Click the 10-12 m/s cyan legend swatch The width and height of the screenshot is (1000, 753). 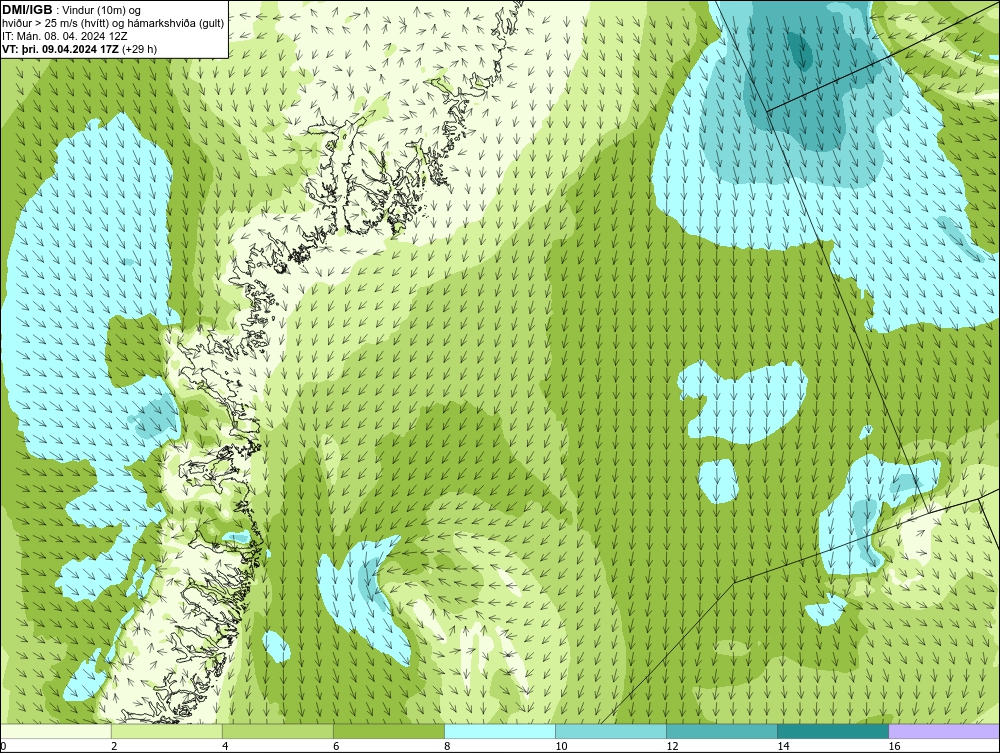611,731
